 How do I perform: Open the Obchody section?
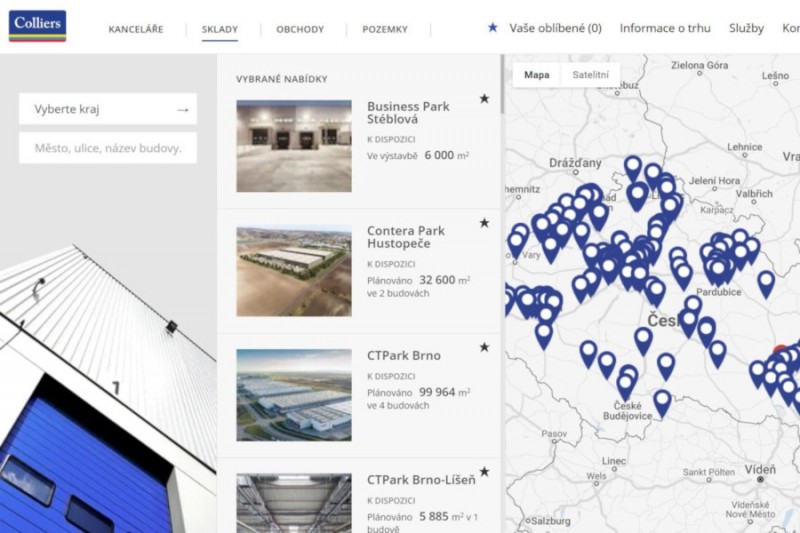tap(300, 30)
